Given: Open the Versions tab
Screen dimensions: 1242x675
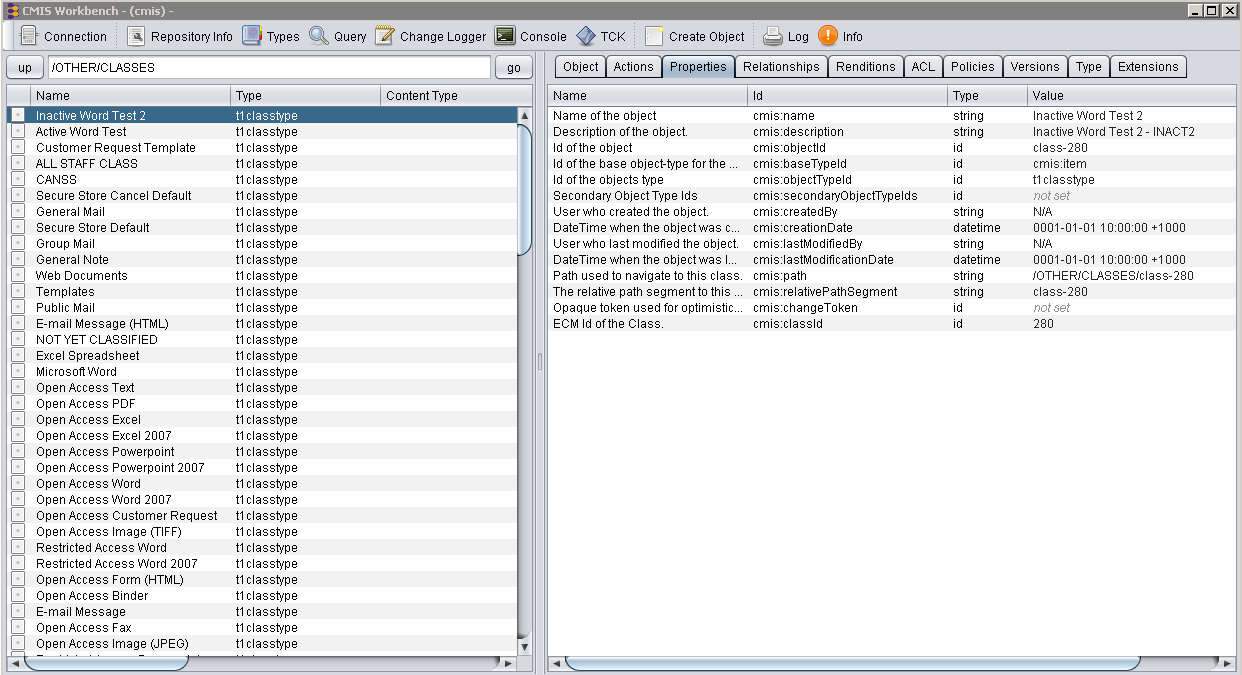Looking at the screenshot, I should point(1034,67).
